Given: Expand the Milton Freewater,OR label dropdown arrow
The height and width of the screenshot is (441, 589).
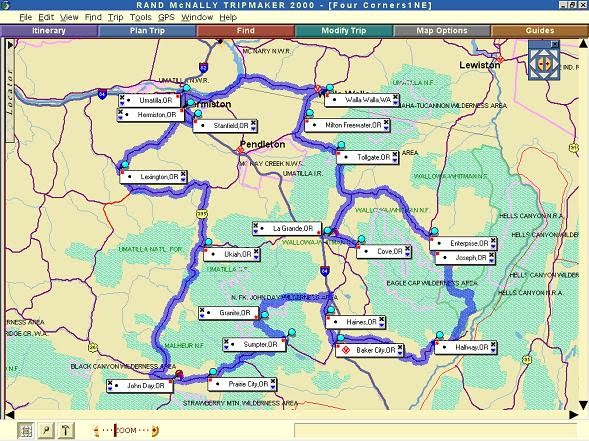Looking at the screenshot, I should click(386, 128).
